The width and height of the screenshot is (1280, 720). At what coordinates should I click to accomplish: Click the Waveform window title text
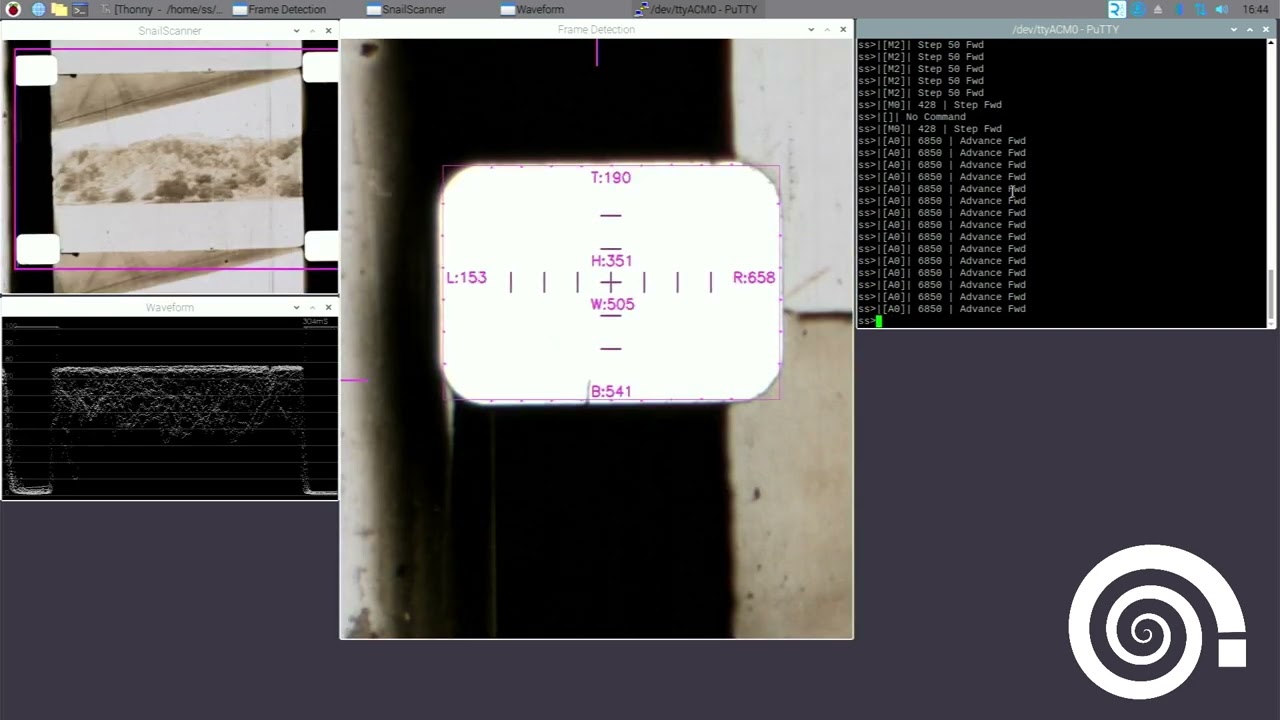pyautogui.click(x=169, y=307)
